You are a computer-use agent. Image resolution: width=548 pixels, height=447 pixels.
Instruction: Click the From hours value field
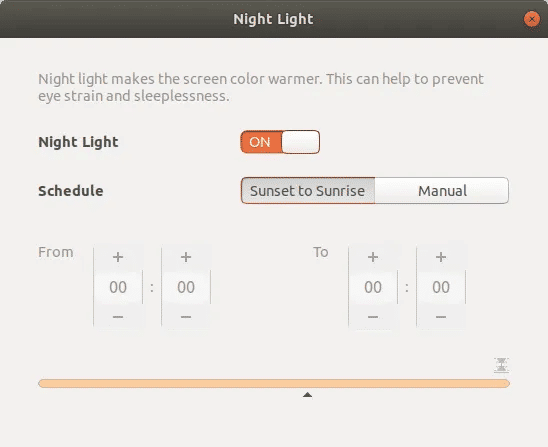click(118, 287)
